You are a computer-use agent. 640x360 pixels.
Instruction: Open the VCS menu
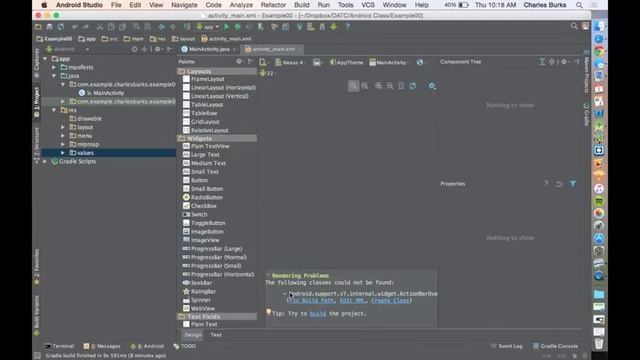tap(368, 5)
